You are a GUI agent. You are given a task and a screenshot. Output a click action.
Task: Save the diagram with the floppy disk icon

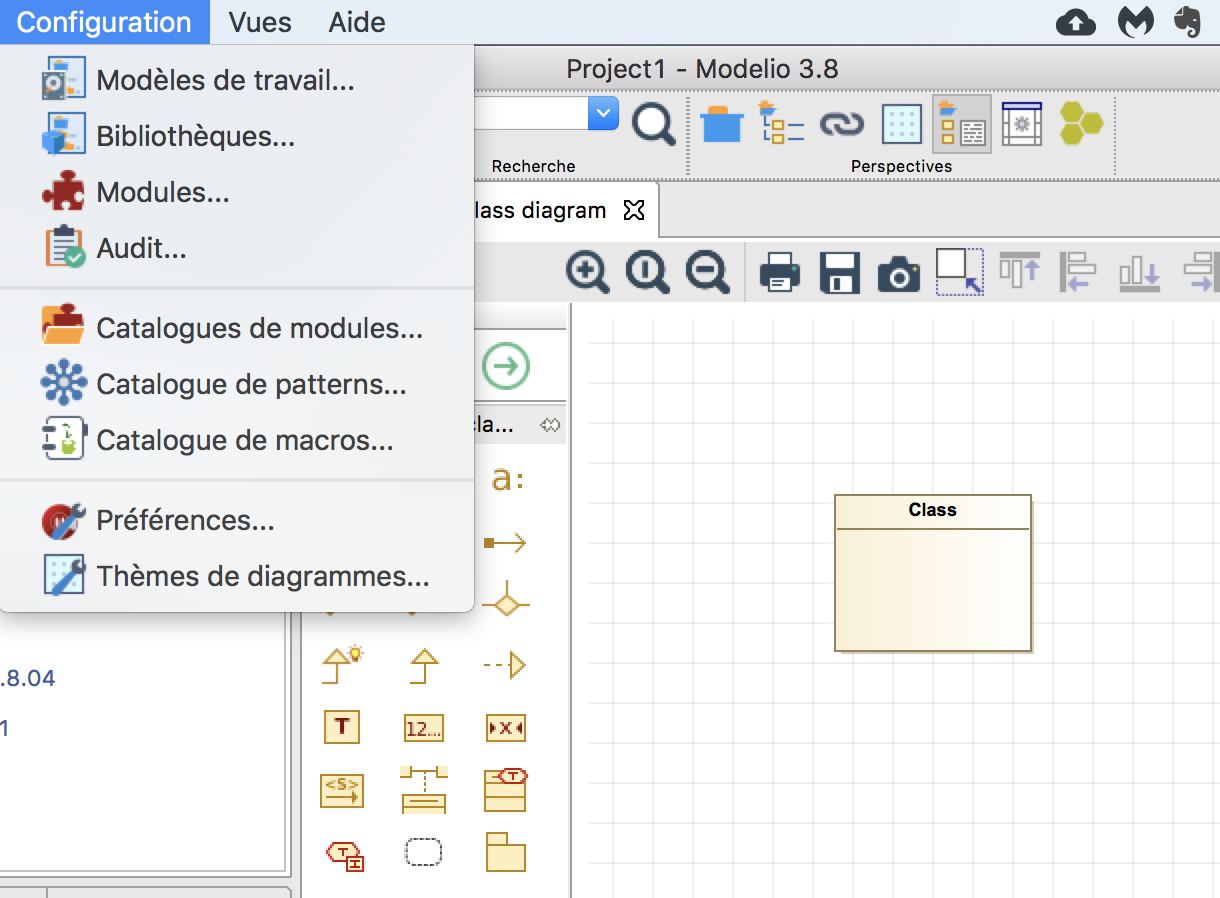(839, 272)
